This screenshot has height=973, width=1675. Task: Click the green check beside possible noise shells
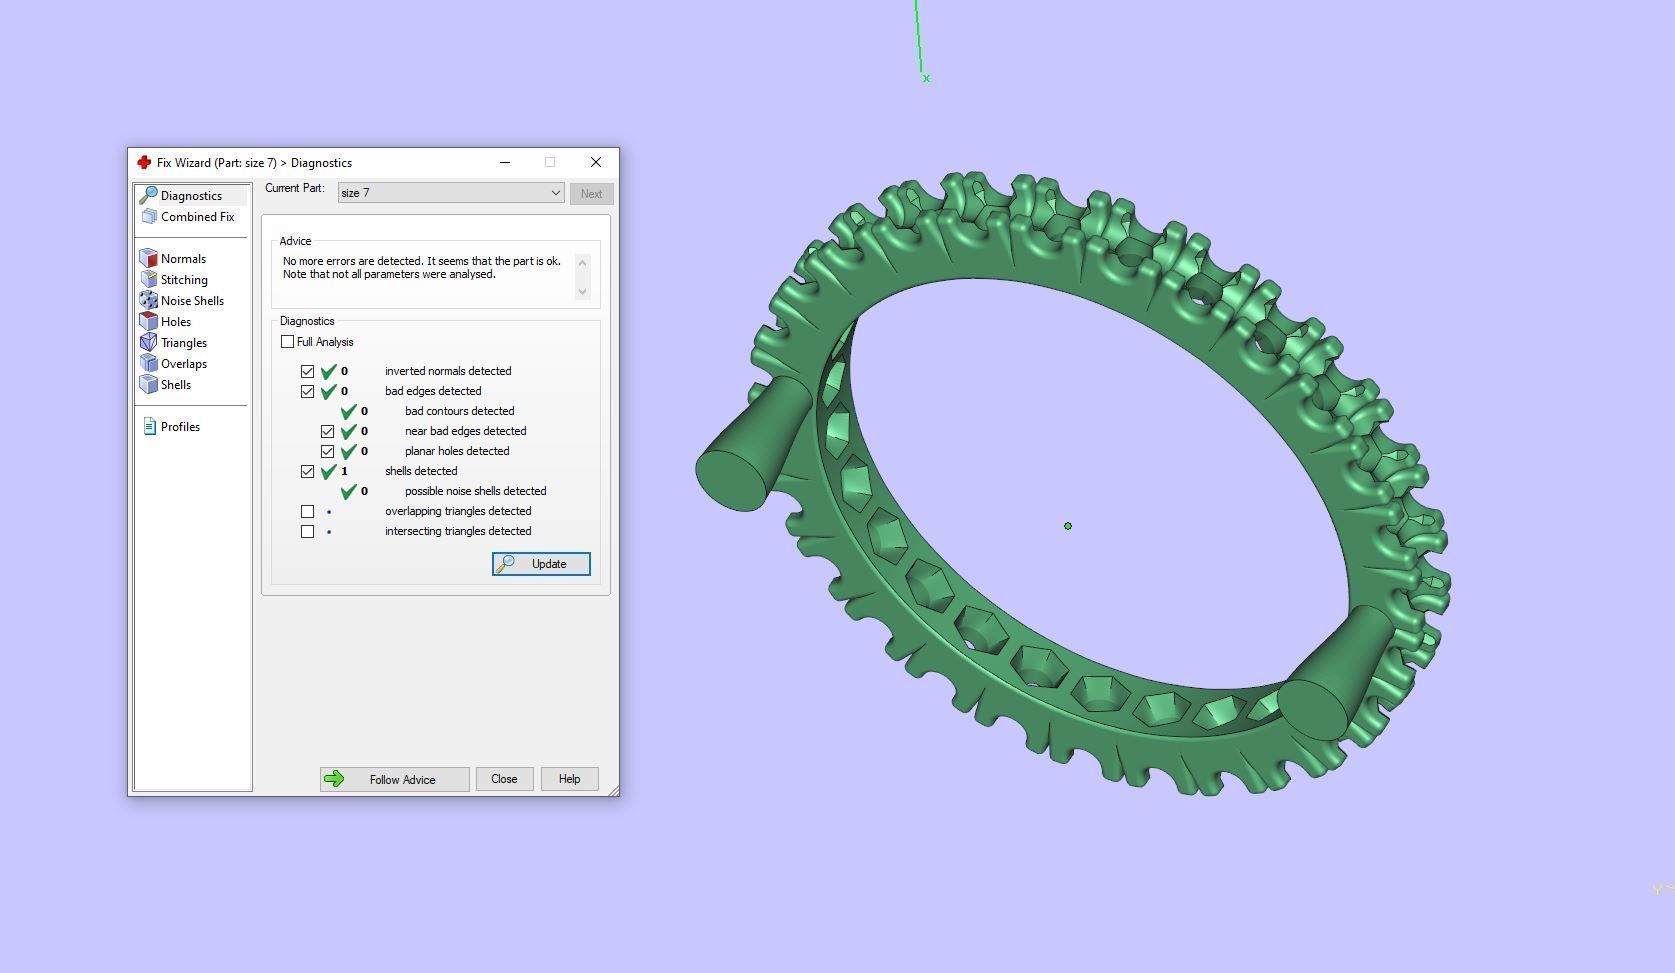tap(348, 491)
